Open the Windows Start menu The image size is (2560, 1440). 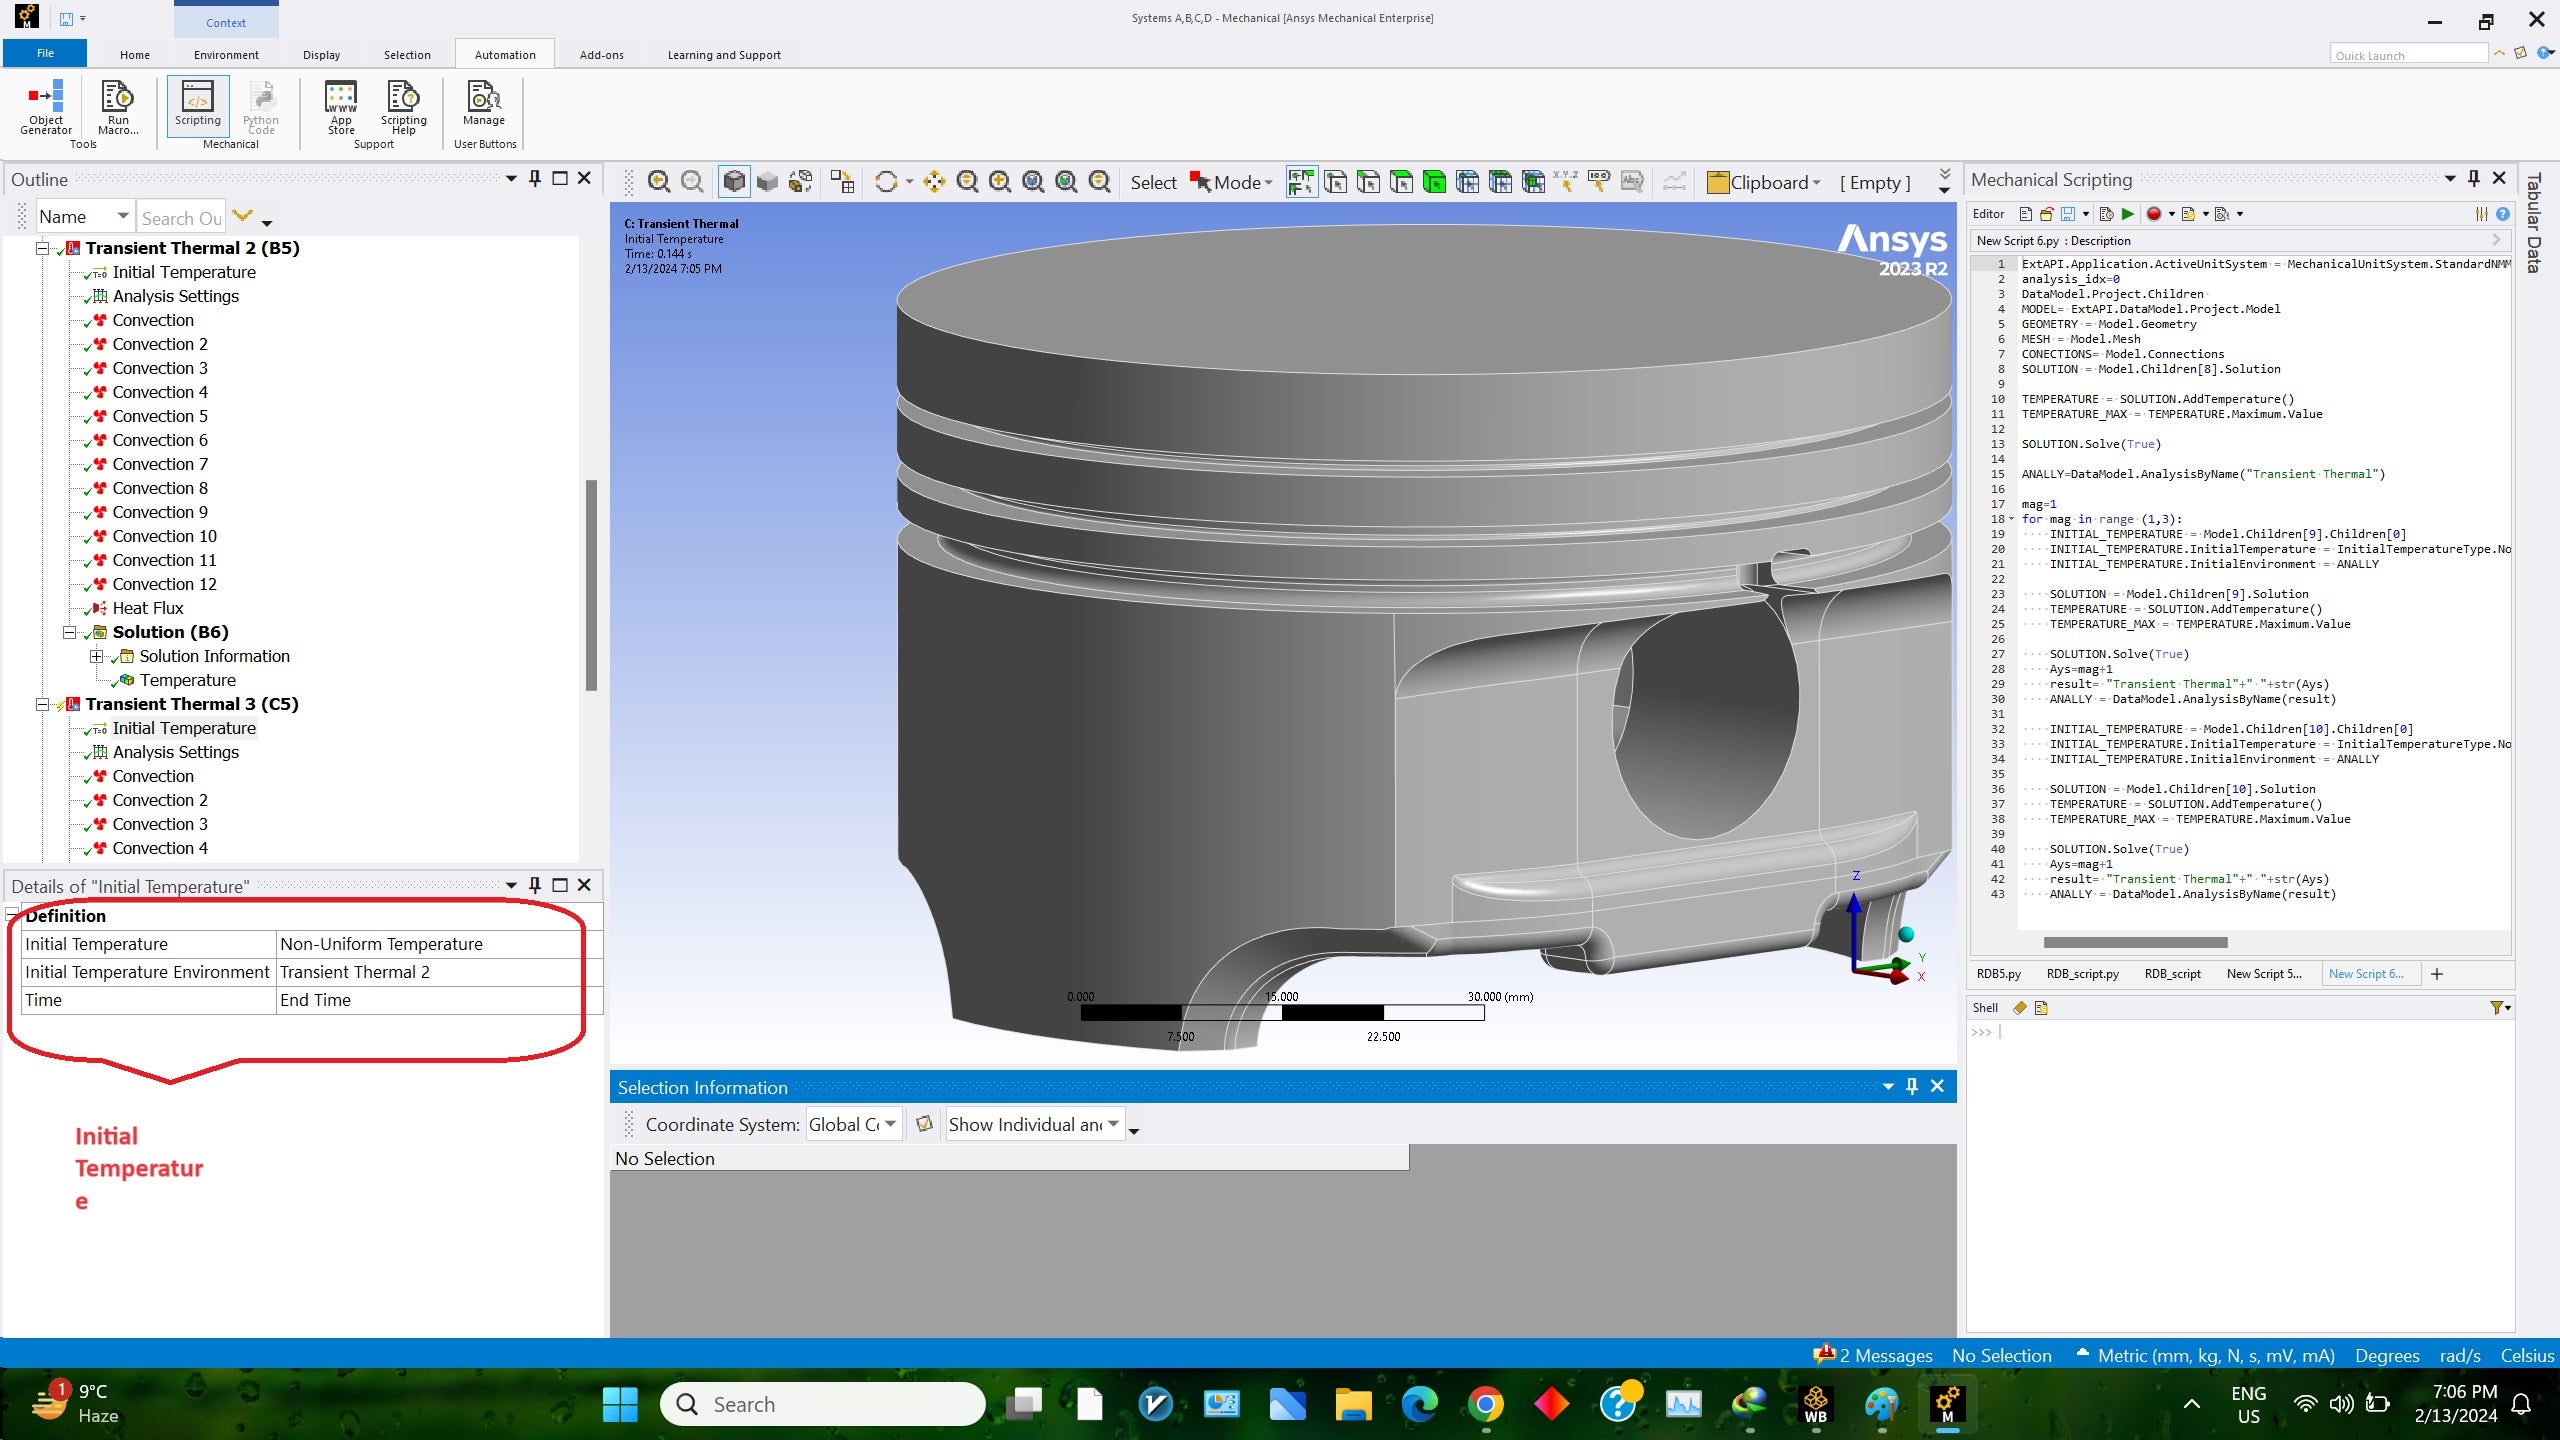coord(620,1405)
